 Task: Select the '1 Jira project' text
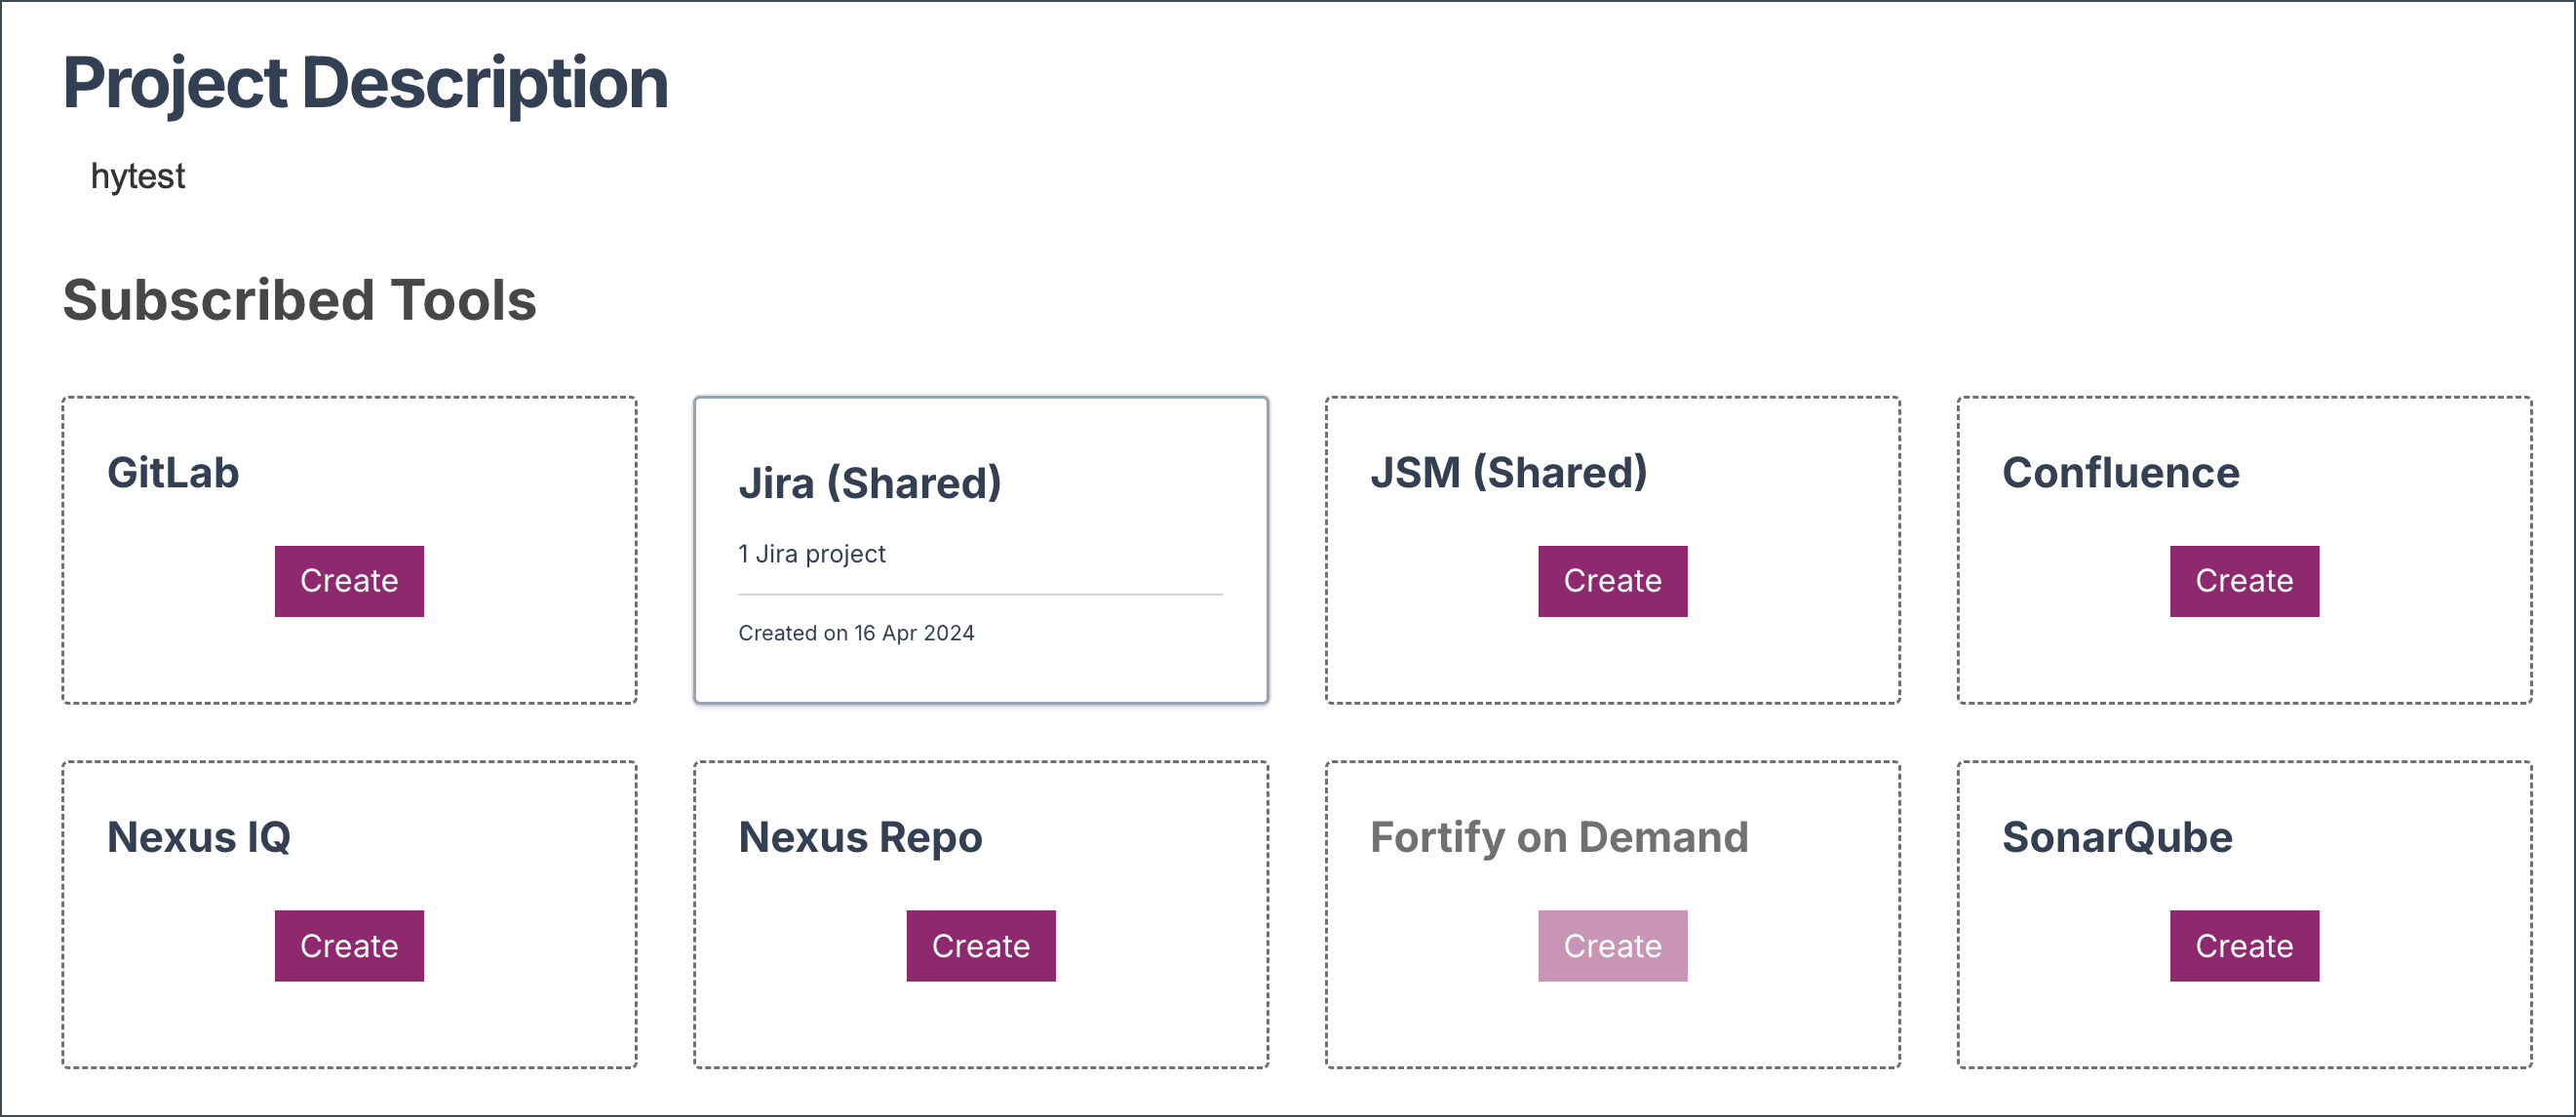[811, 554]
